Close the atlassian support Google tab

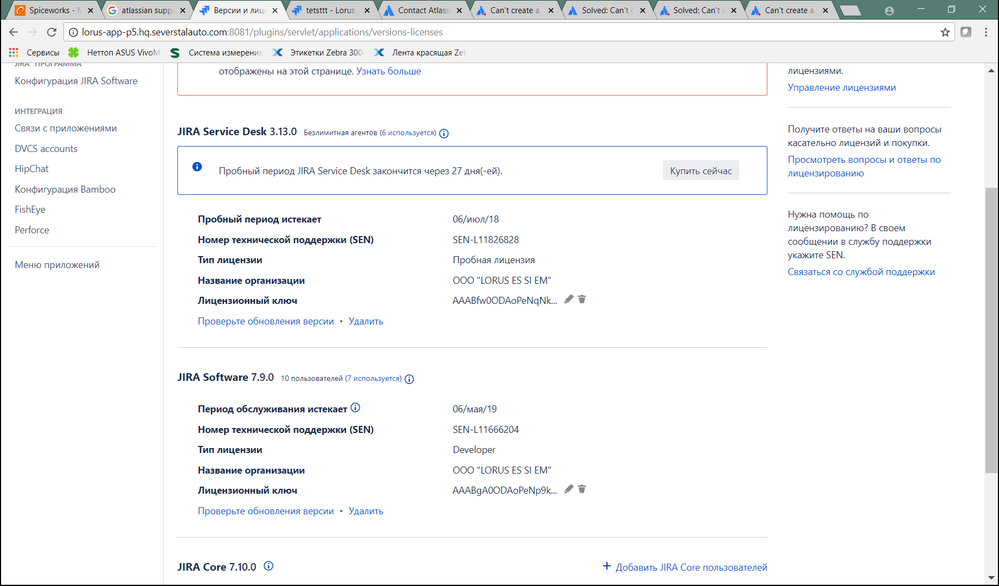pos(182,11)
